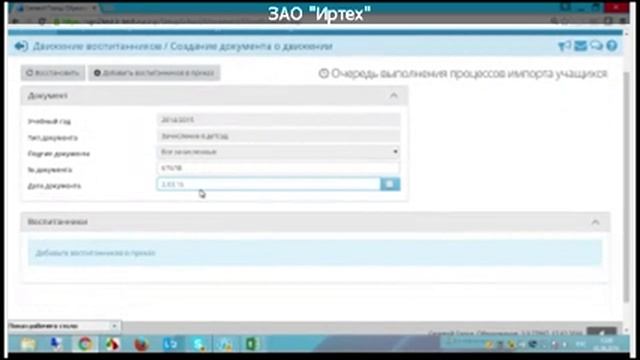Image resolution: width=640 pixels, height=360 pixels.
Task: Open Google Chrome from the taskbar
Action: point(85,344)
